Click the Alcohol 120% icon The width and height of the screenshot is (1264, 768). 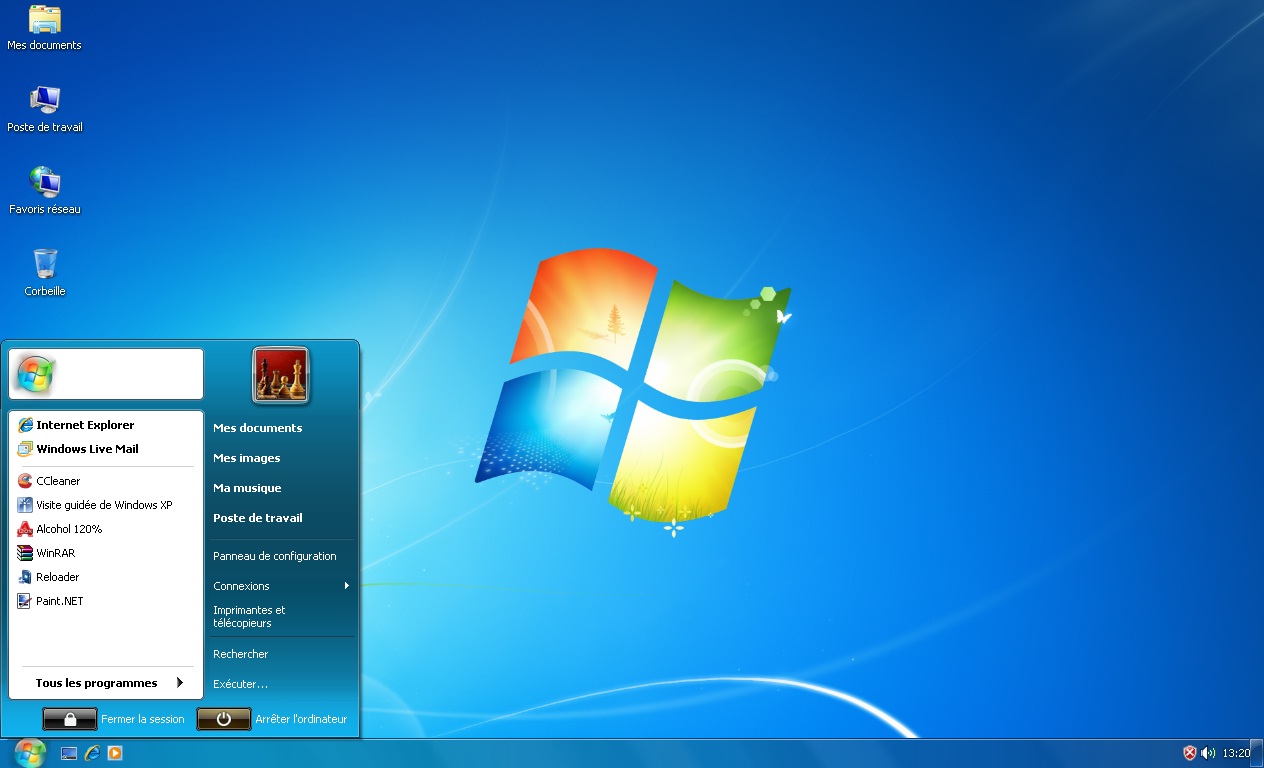pyautogui.click(x=25, y=529)
